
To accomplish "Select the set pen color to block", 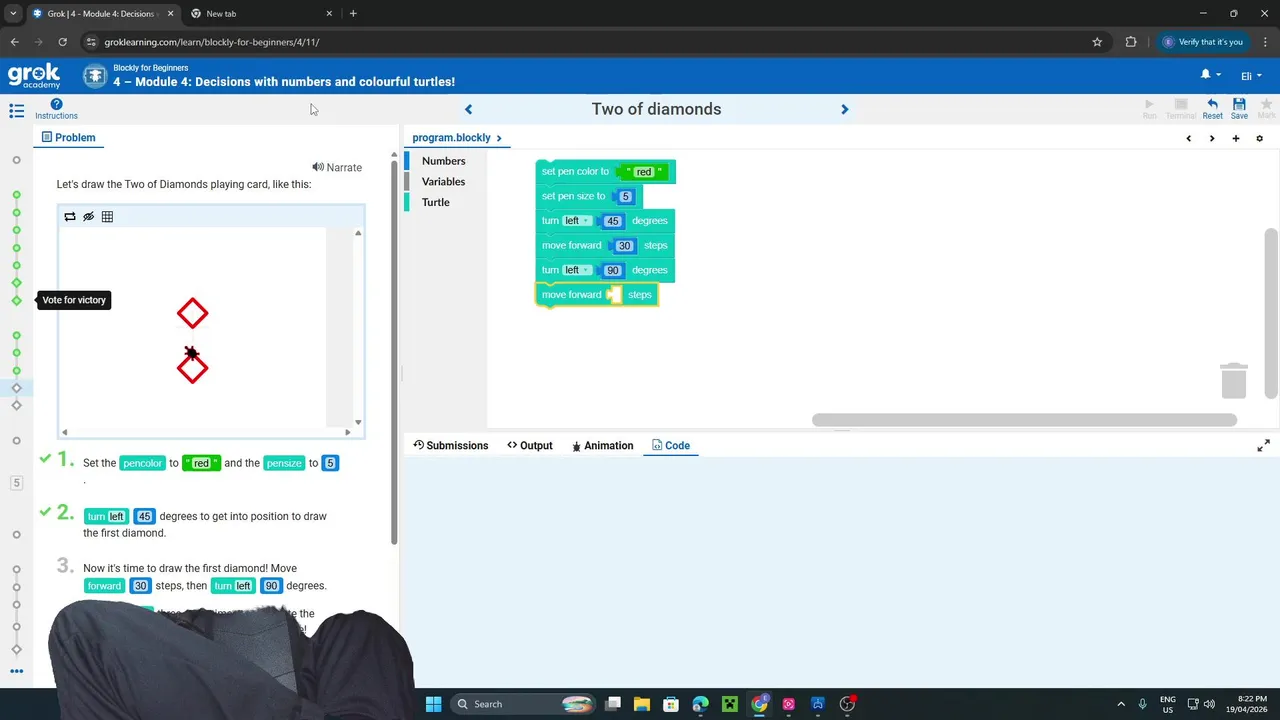I will [574, 172].
